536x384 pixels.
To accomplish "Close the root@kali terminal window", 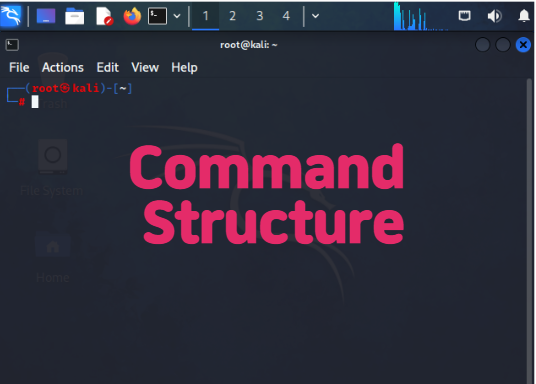I will pos(523,45).
